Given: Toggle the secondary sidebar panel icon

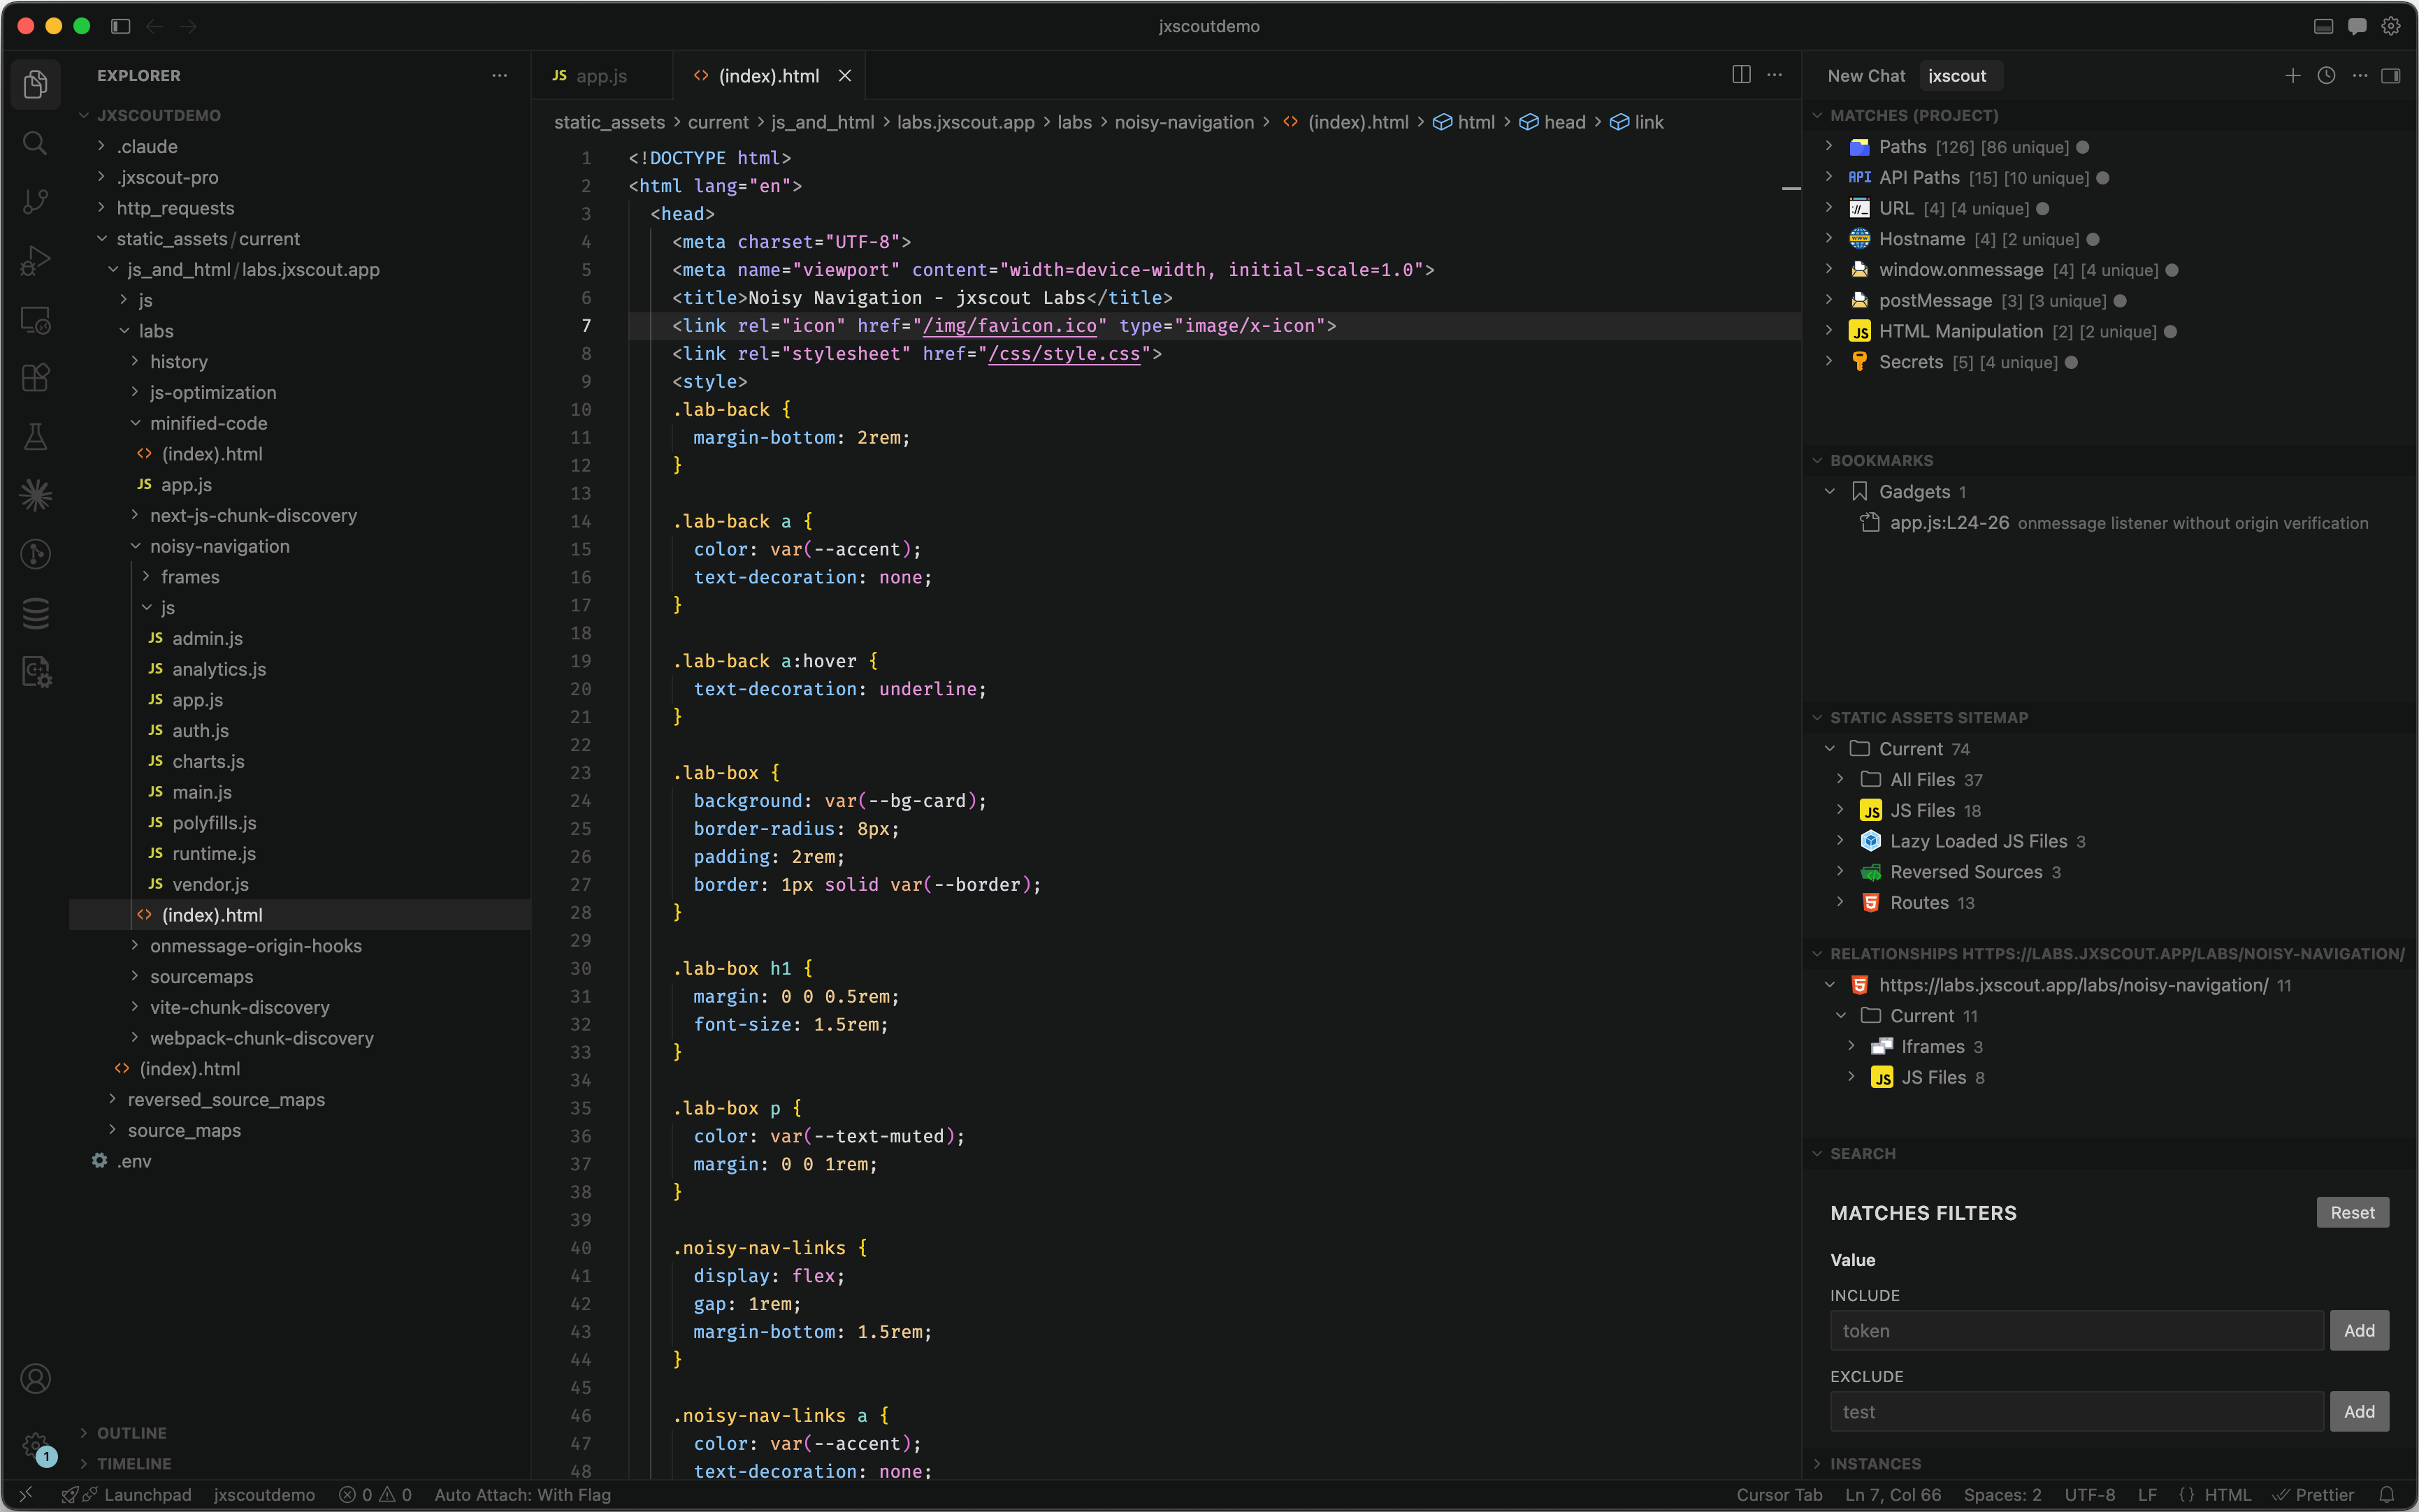Looking at the screenshot, I should [2391, 75].
